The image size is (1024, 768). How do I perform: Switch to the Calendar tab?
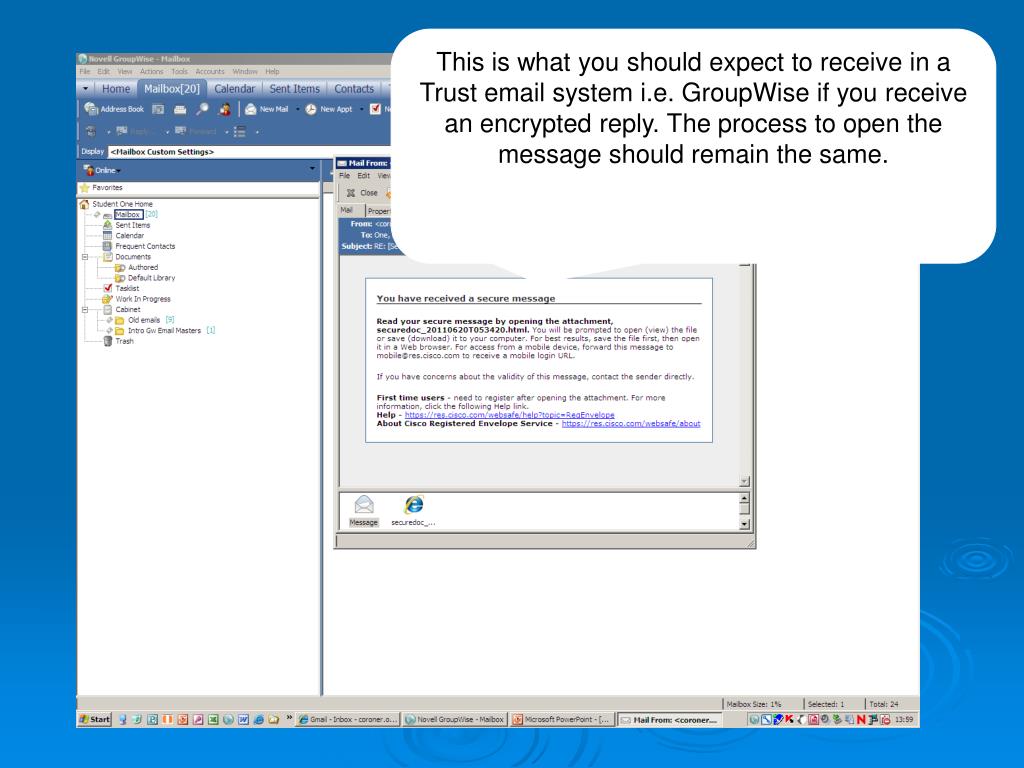(234, 88)
